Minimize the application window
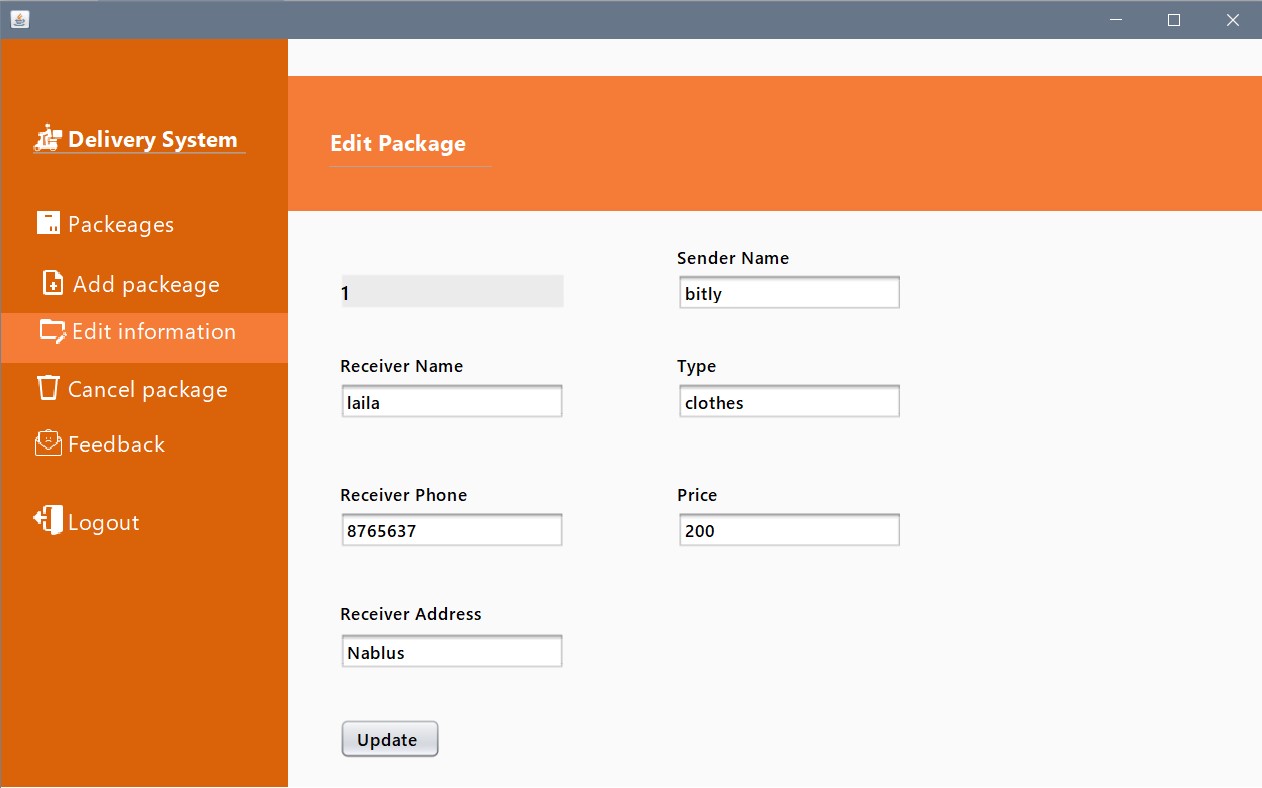 click(x=1116, y=19)
